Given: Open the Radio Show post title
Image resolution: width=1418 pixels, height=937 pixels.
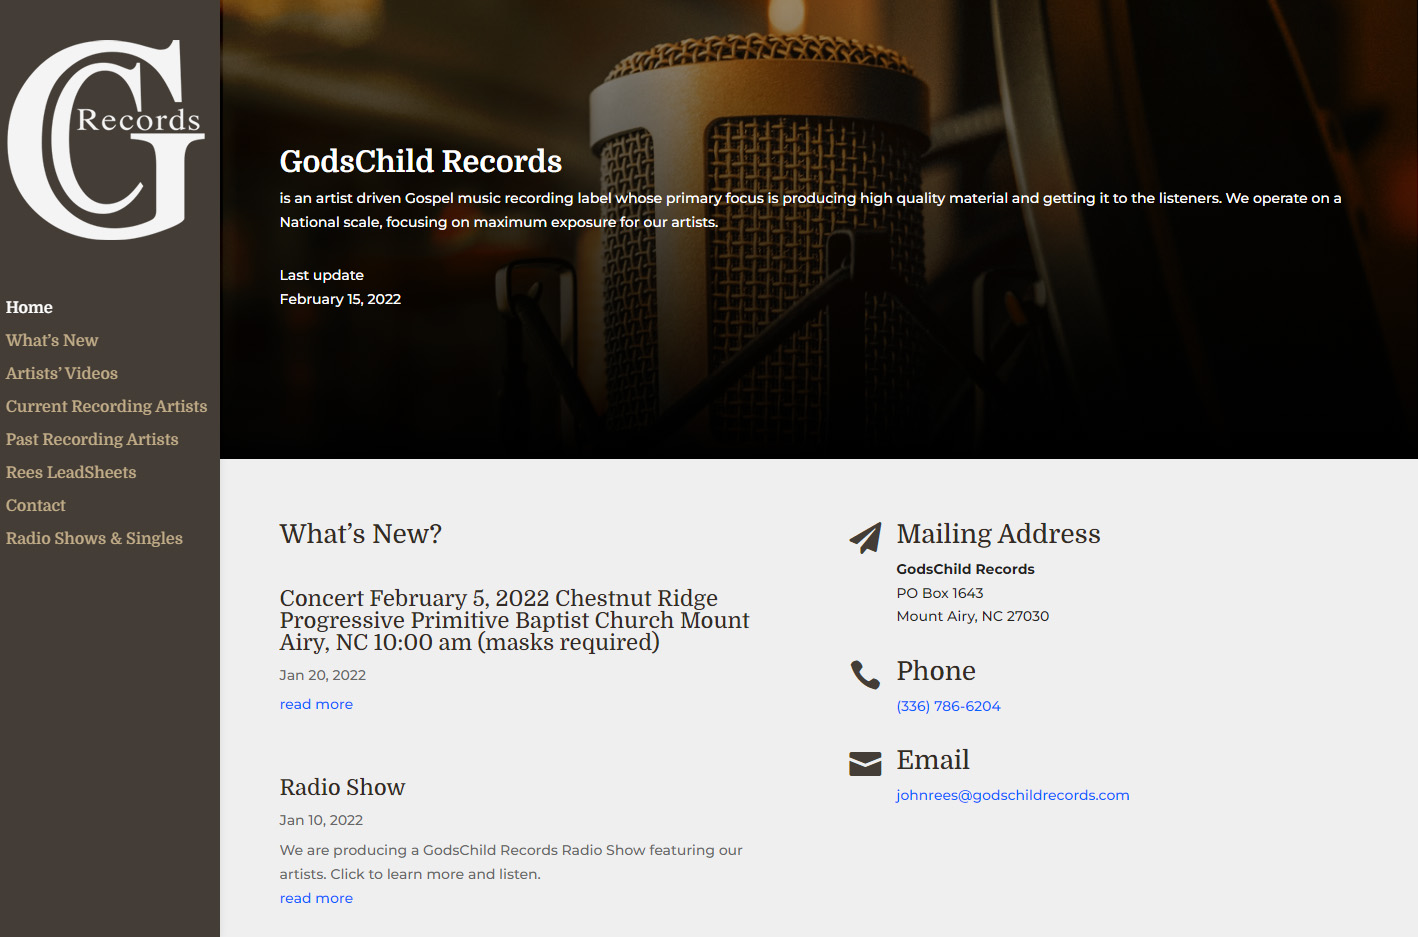Looking at the screenshot, I should pyautogui.click(x=342, y=787).
